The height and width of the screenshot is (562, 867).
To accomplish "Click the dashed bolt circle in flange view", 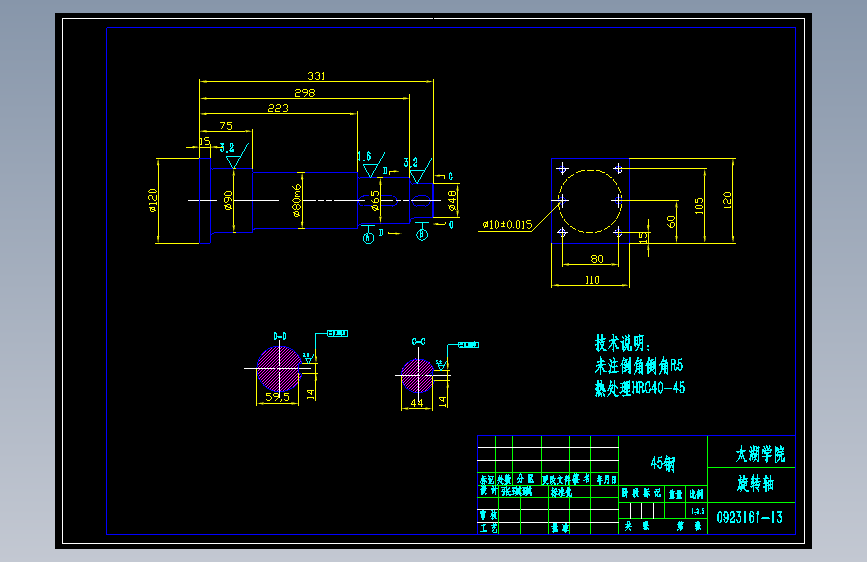I will pos(590,201).
